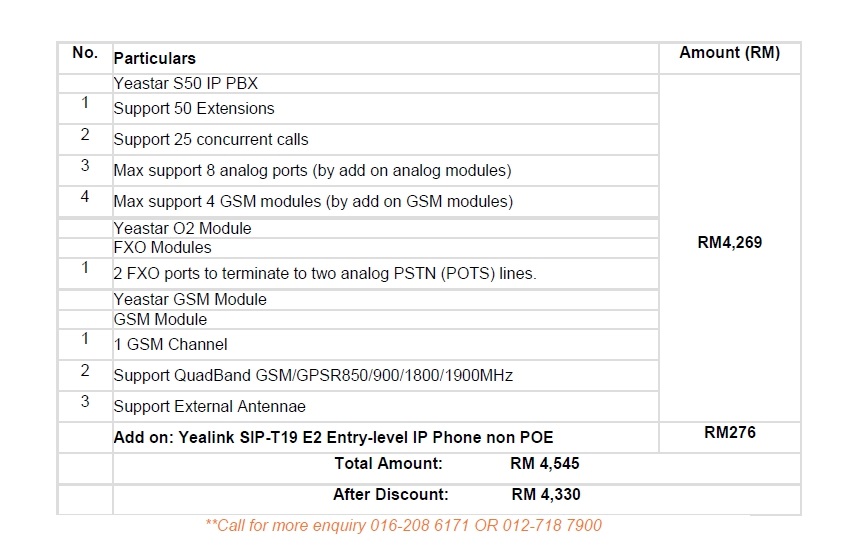
Task: Select the "Yeastar S50 IP PBX" row
Action: 185,83
